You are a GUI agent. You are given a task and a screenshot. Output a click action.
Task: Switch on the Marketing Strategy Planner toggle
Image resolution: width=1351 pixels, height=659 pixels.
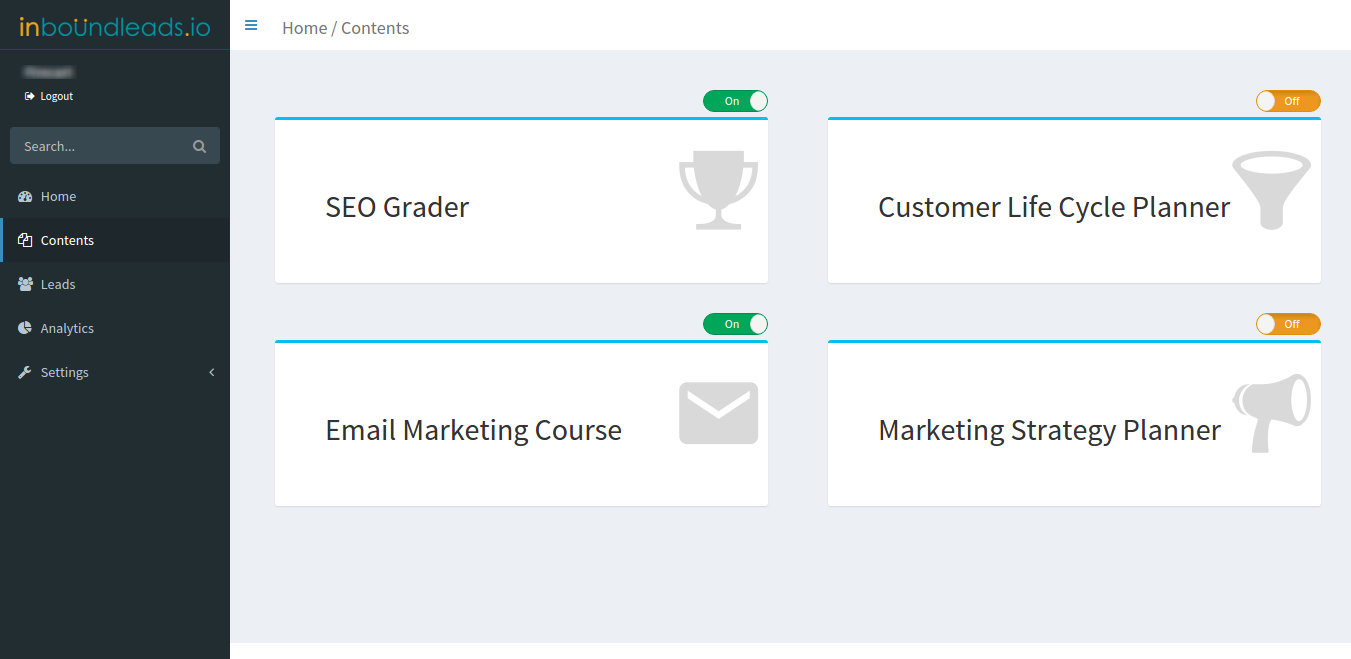(1288, 324)
